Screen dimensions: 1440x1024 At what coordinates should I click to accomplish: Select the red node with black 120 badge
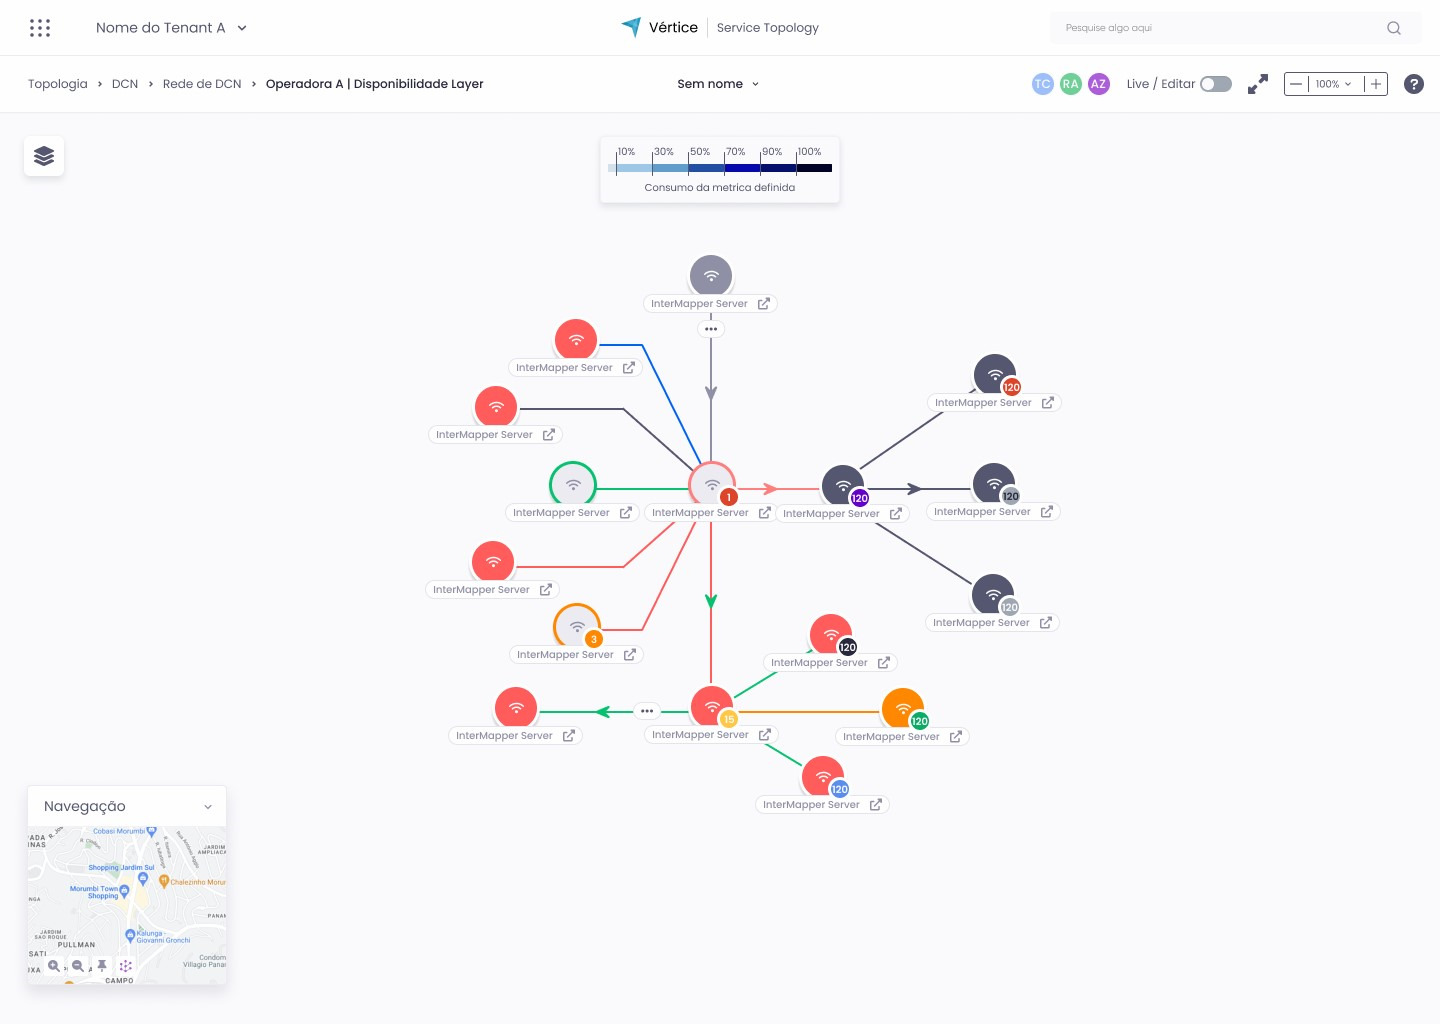point(831,635)
